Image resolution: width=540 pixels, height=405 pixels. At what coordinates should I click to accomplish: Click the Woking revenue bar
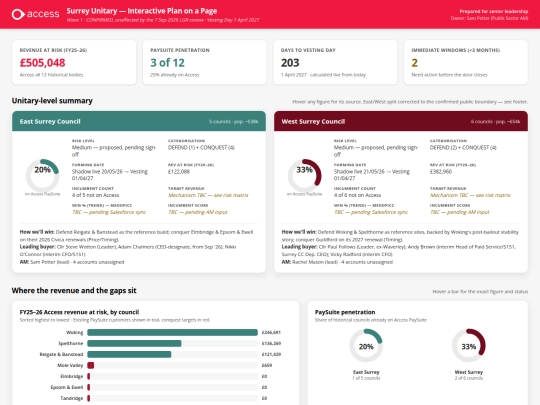[x=172, y=332]
